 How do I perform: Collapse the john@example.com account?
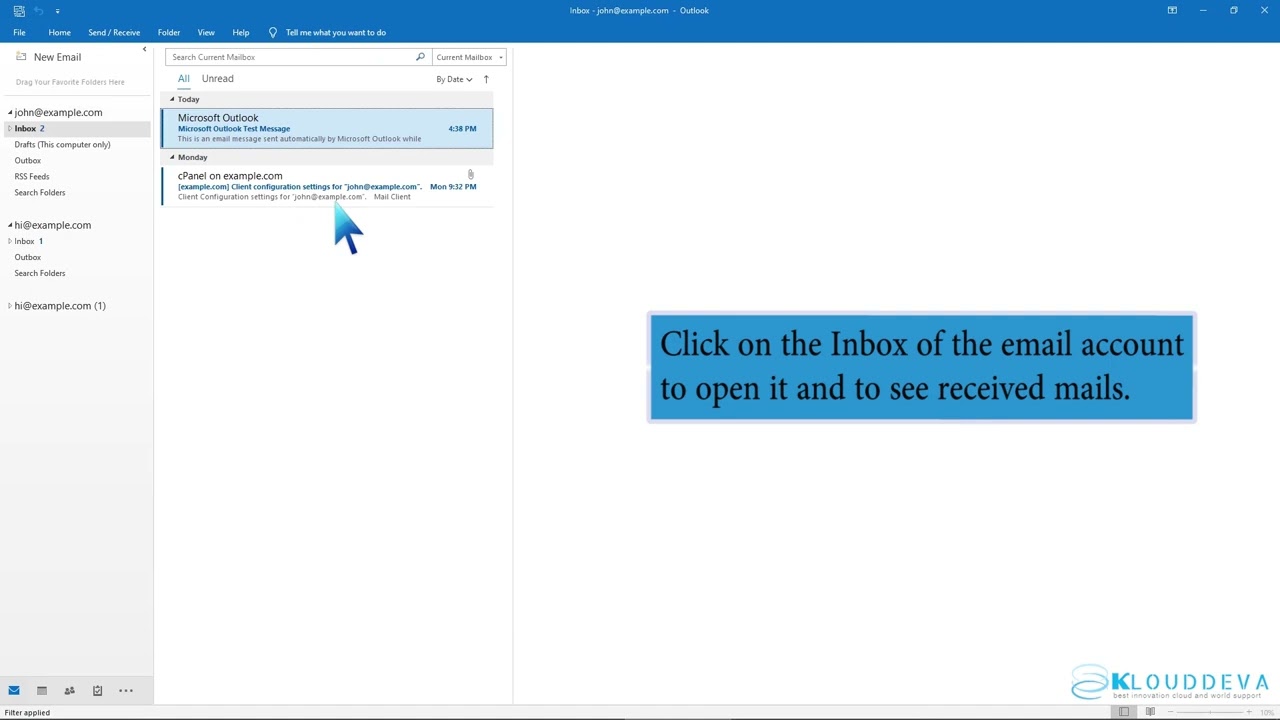10,112
